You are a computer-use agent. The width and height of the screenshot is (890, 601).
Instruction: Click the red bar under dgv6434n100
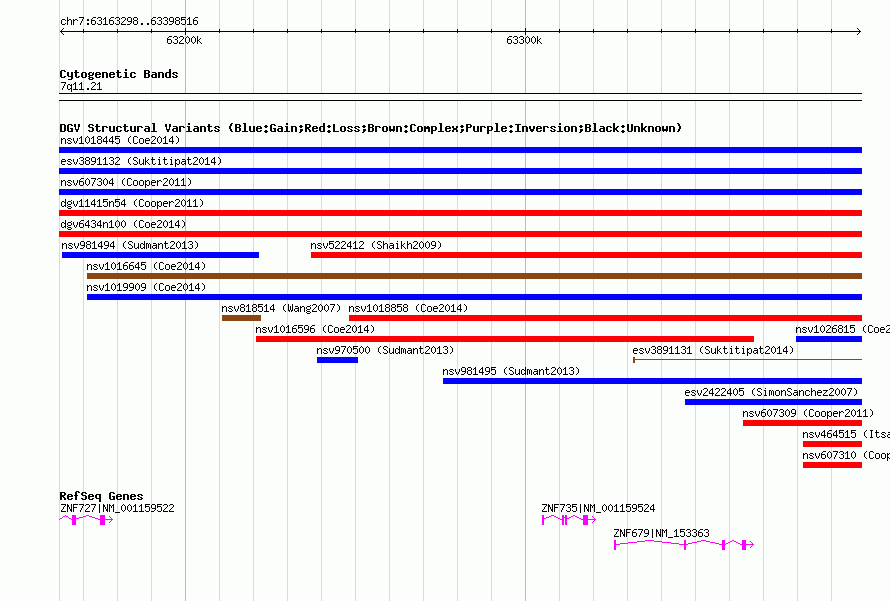(460, 234)
